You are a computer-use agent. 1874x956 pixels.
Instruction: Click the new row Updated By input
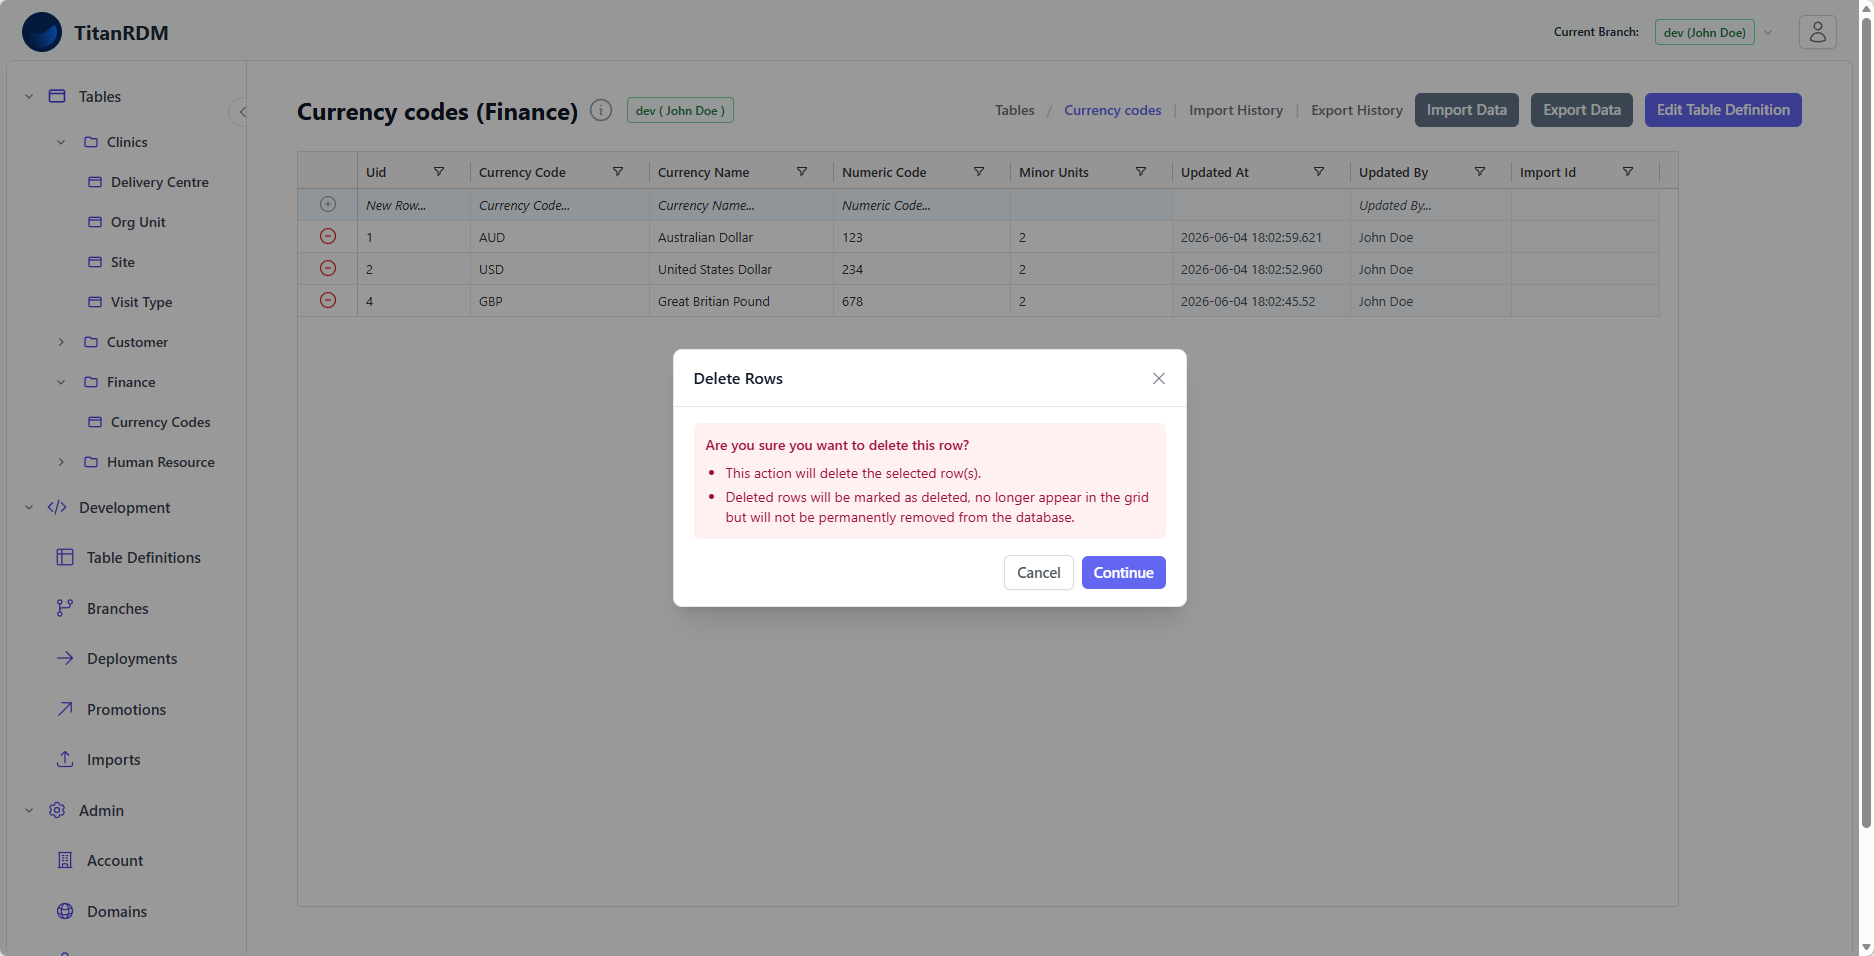1431,205
